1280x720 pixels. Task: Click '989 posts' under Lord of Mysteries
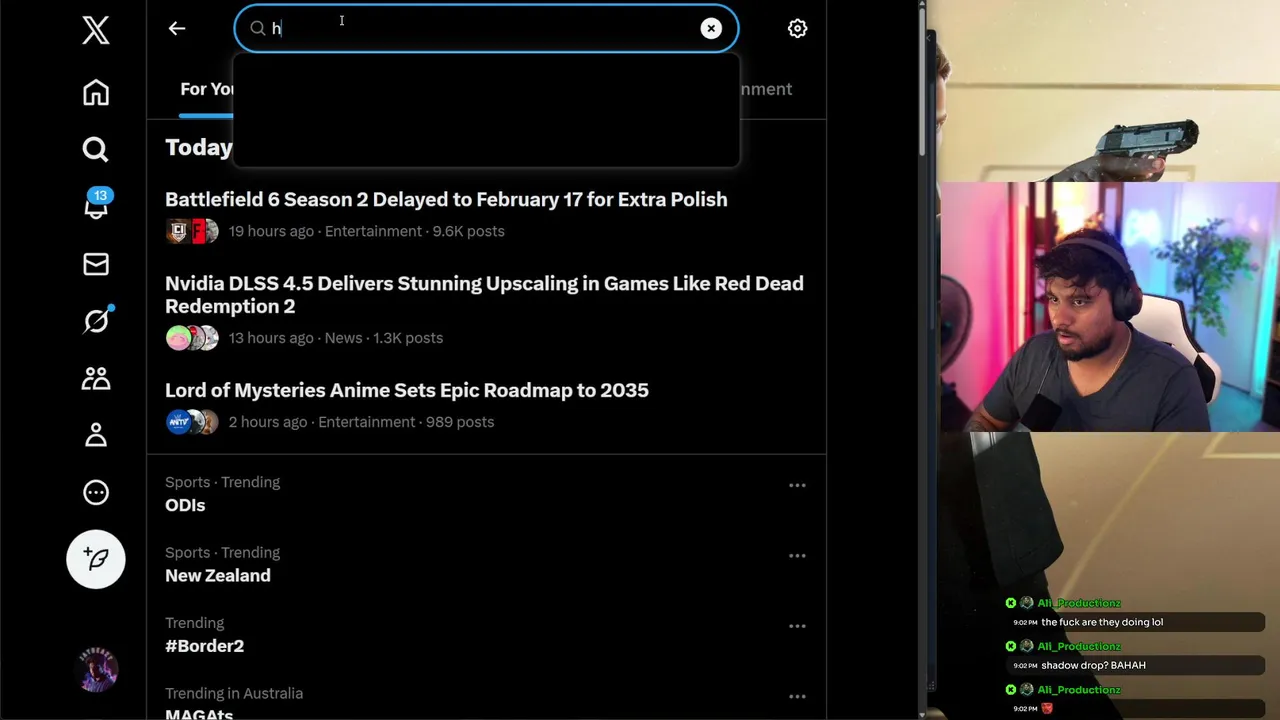(460, 422)
